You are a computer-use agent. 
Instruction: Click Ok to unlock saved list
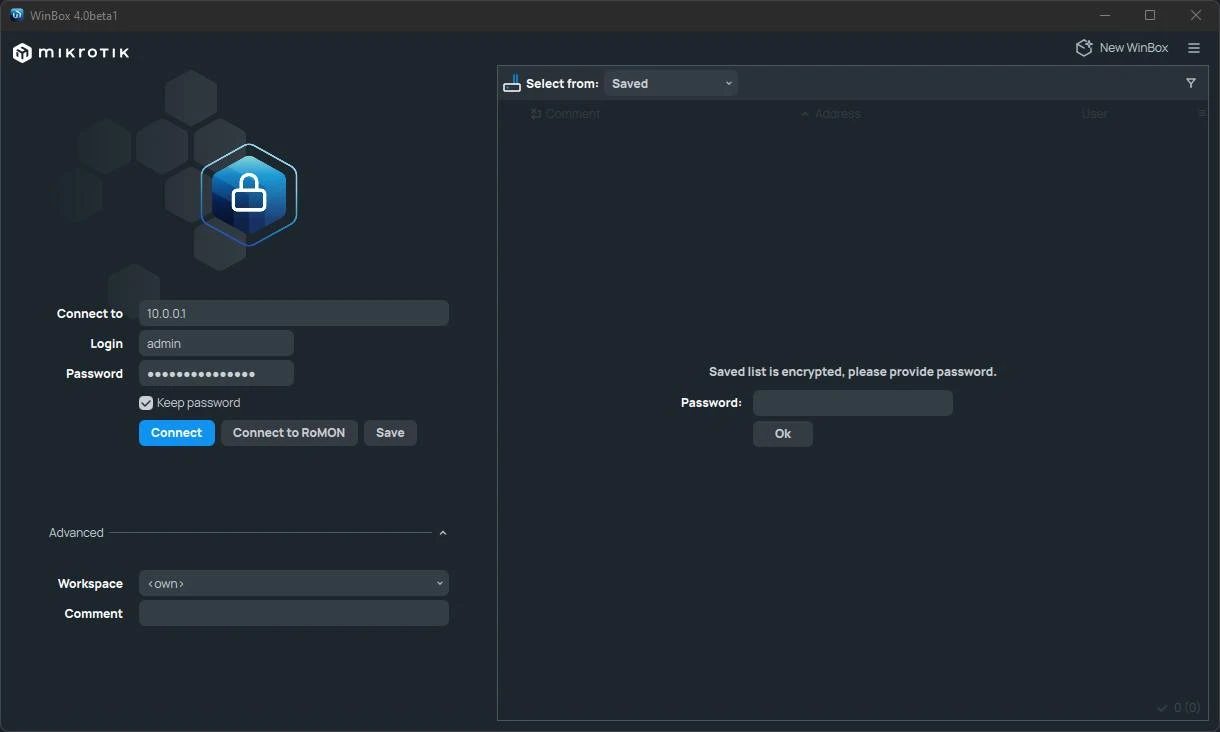pyautogui.click(x=782, y=434)
